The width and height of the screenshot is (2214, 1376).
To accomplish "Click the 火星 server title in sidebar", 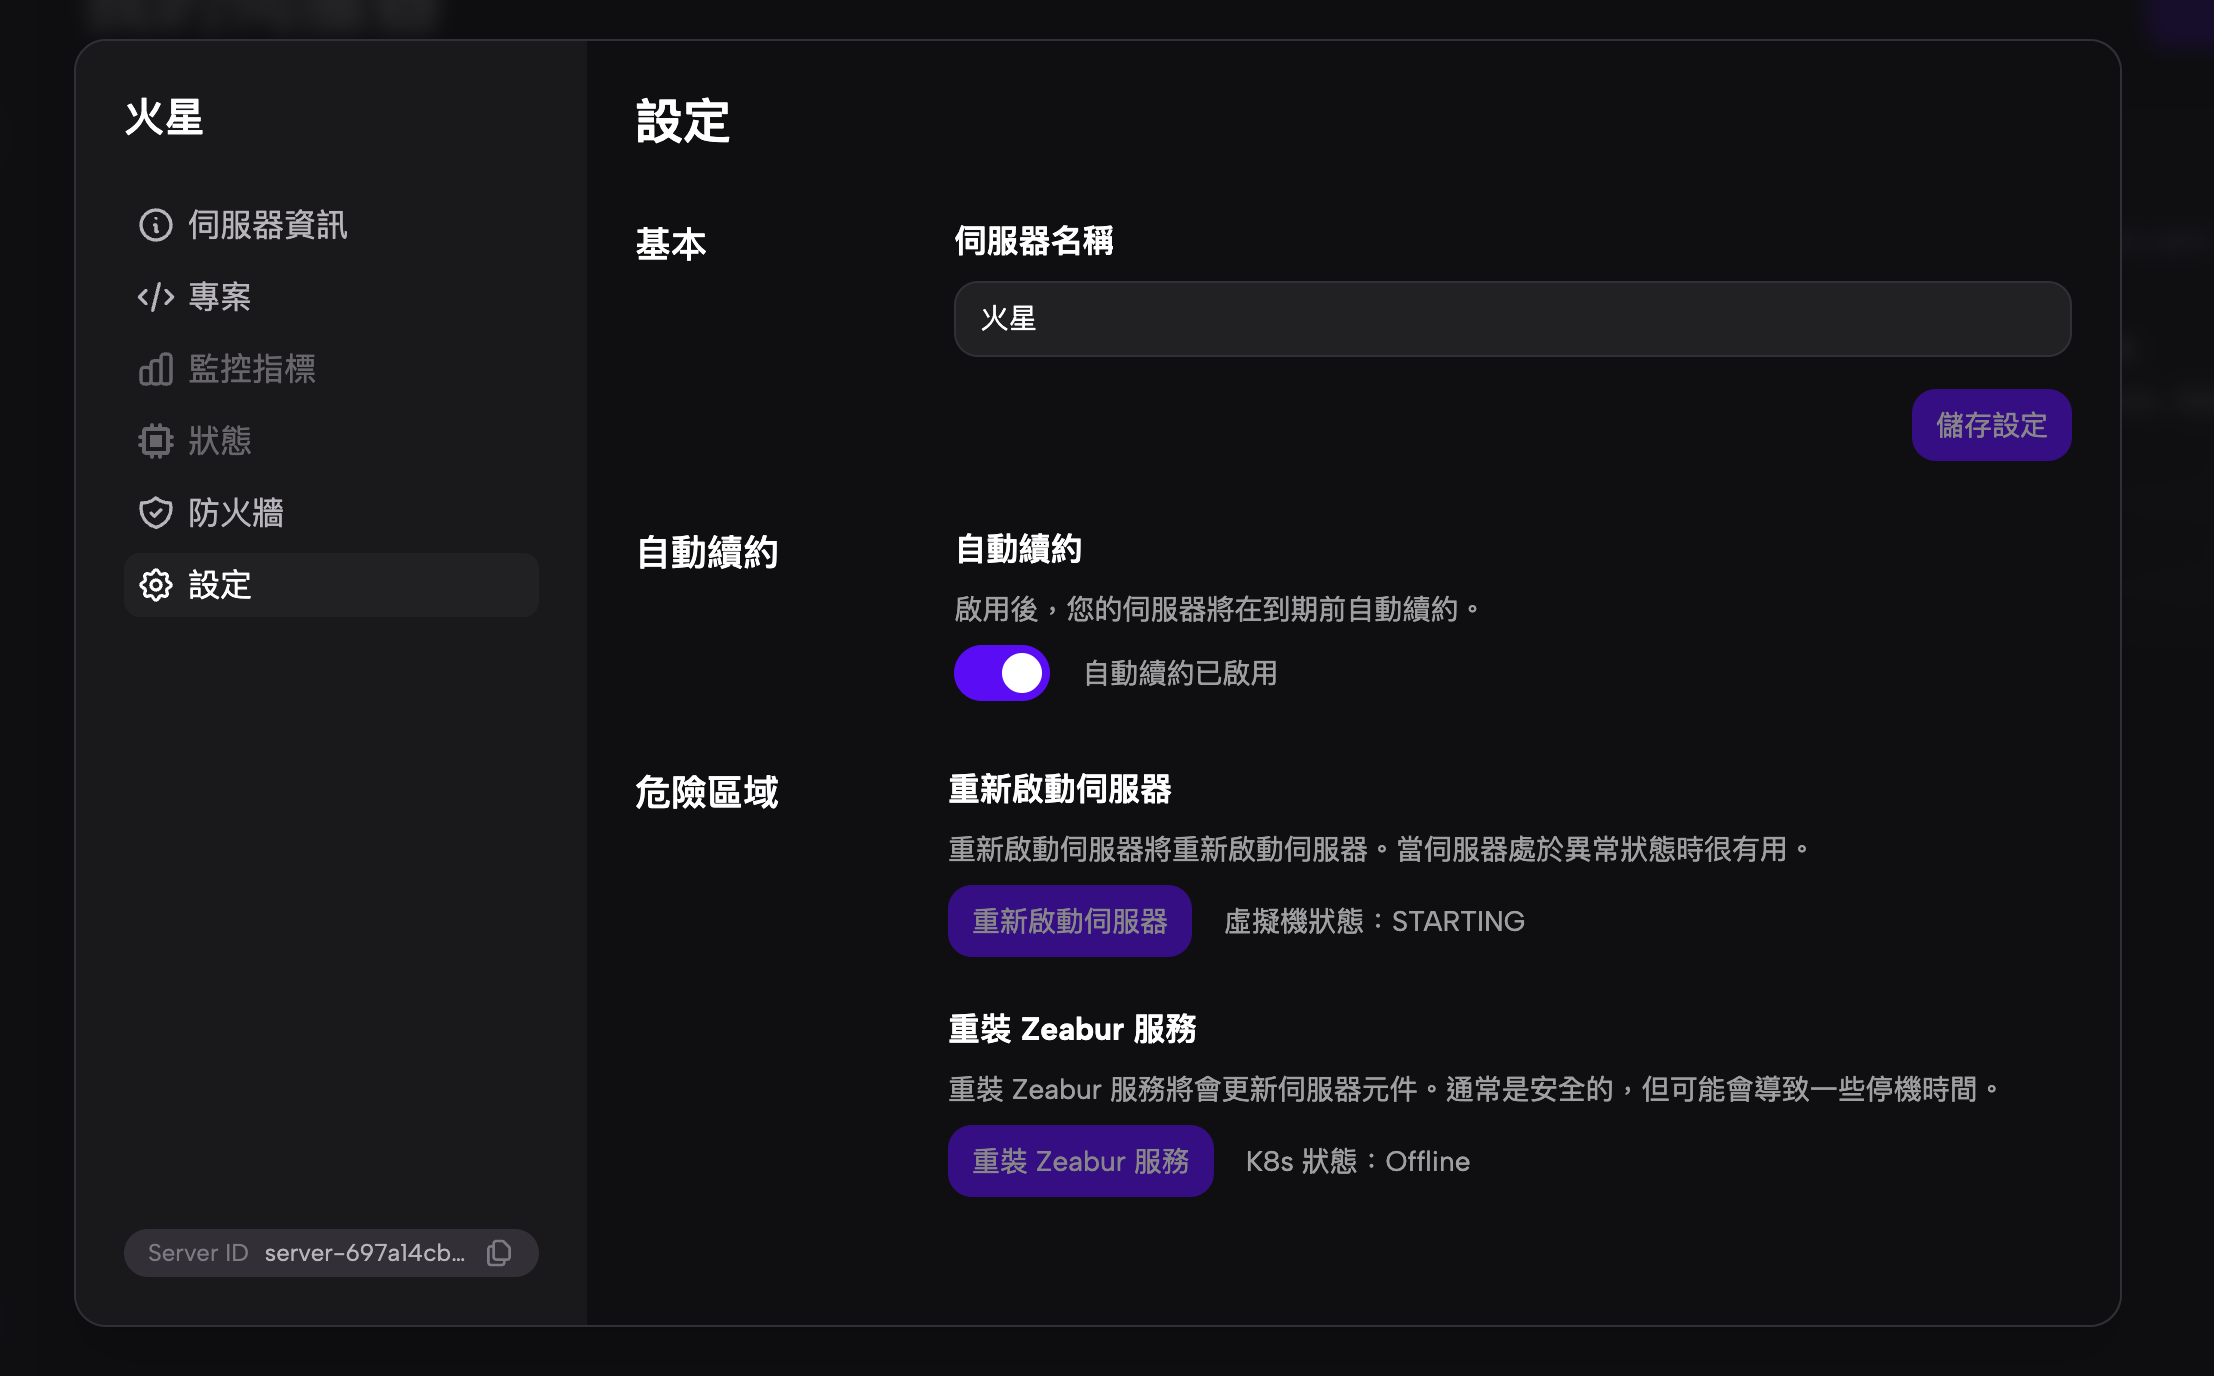I will (x=164, y=117).
